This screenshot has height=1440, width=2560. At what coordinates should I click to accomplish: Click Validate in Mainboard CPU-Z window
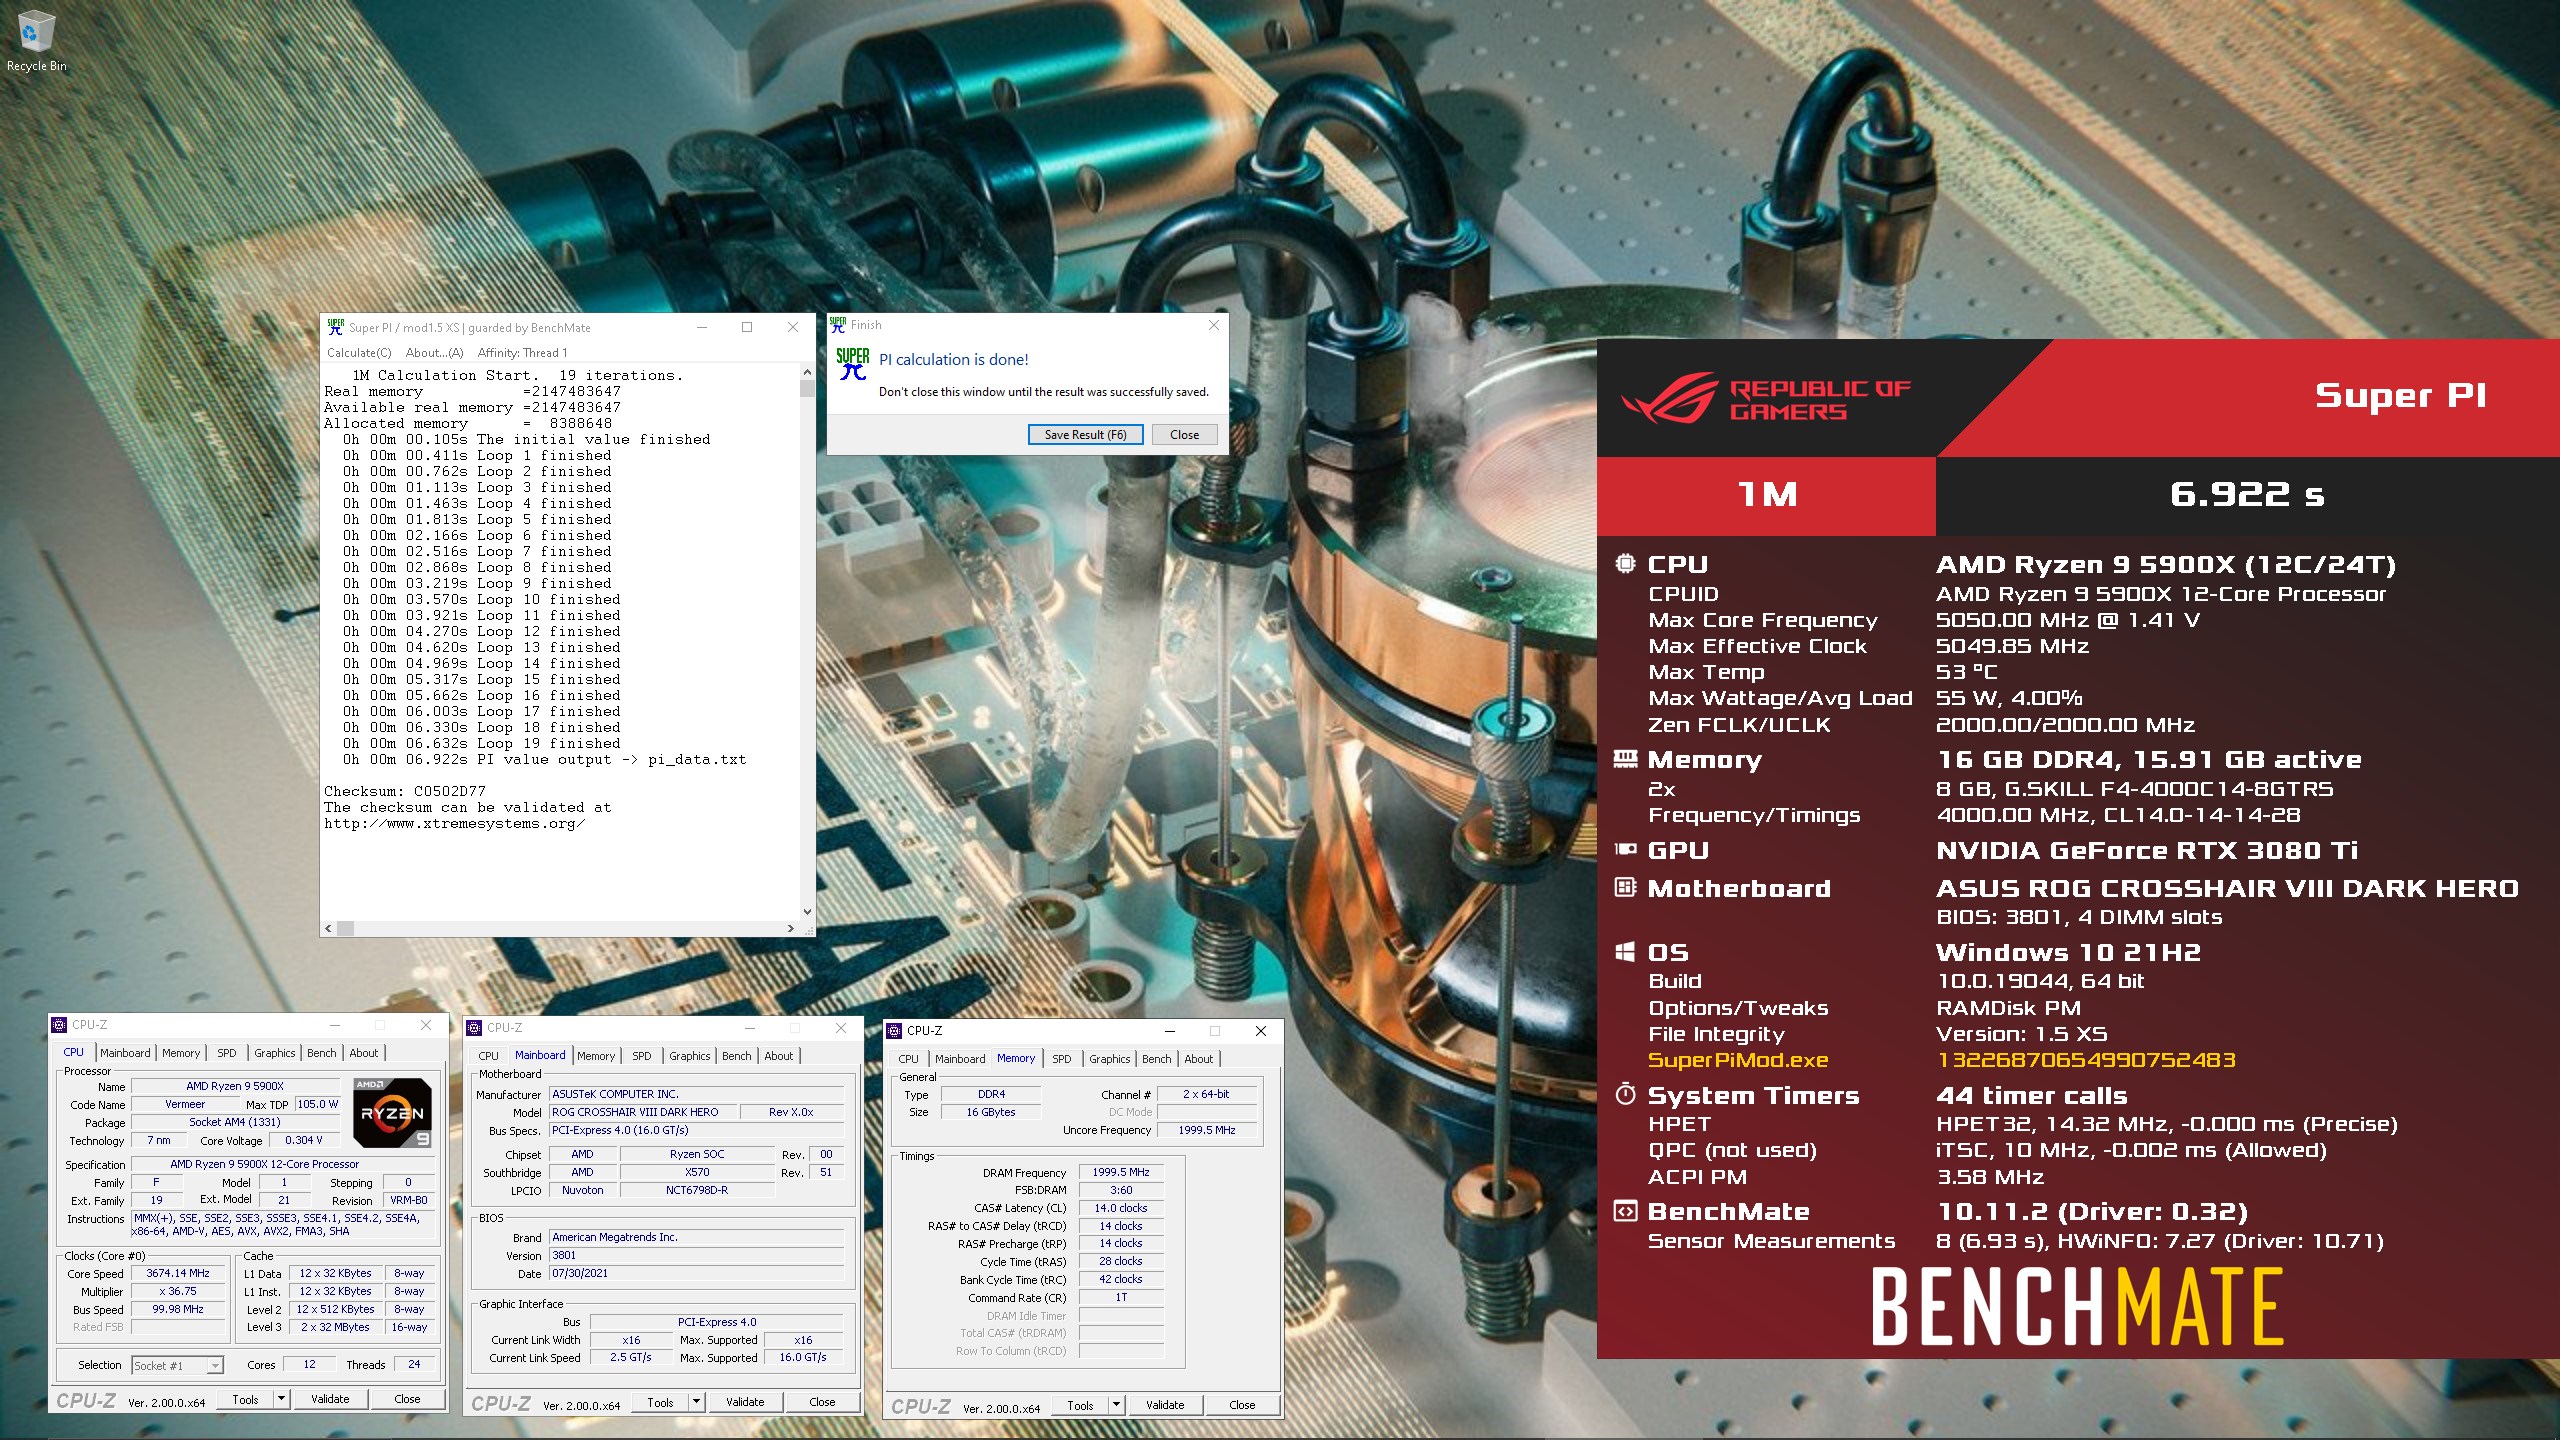point(745,1402)
